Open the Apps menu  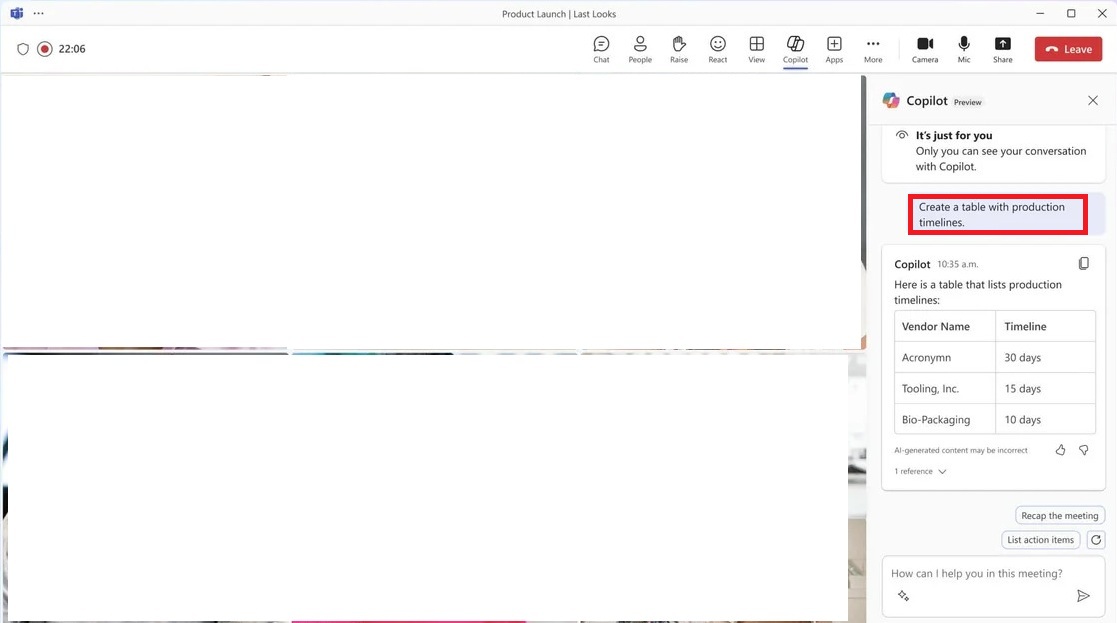(834, 49)
